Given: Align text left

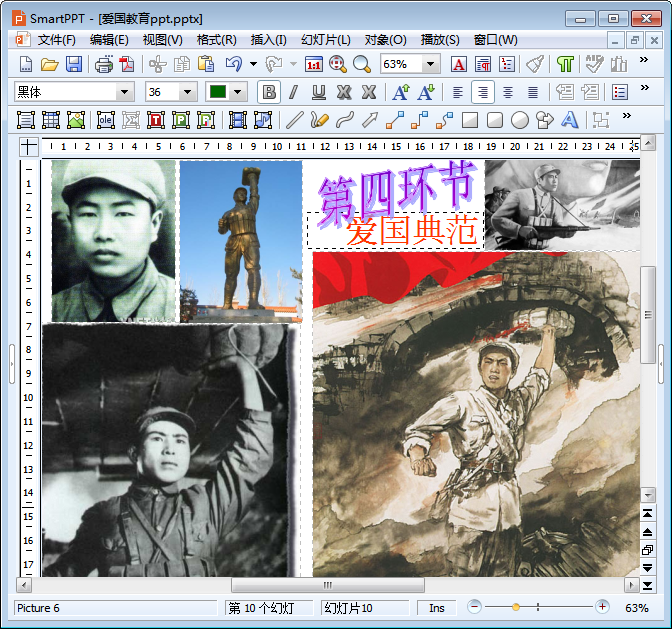Looking at the screenshot, I should [458, 92].
